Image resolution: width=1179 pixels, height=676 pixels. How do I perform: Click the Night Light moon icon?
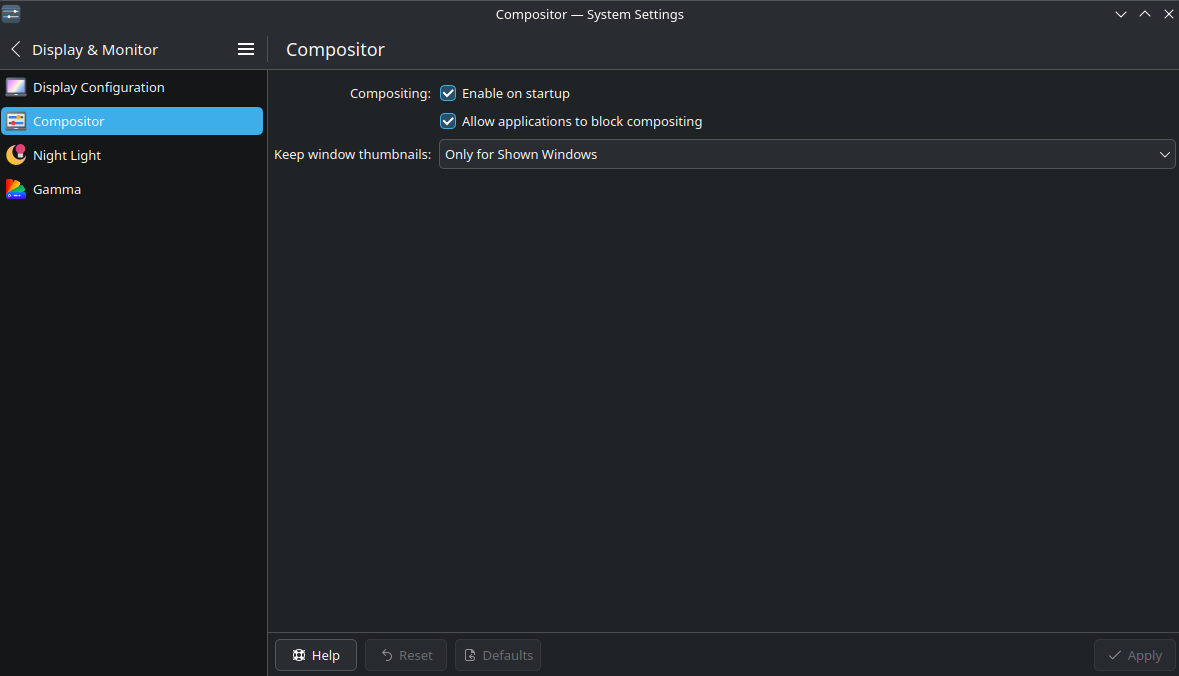click(16, 155)
